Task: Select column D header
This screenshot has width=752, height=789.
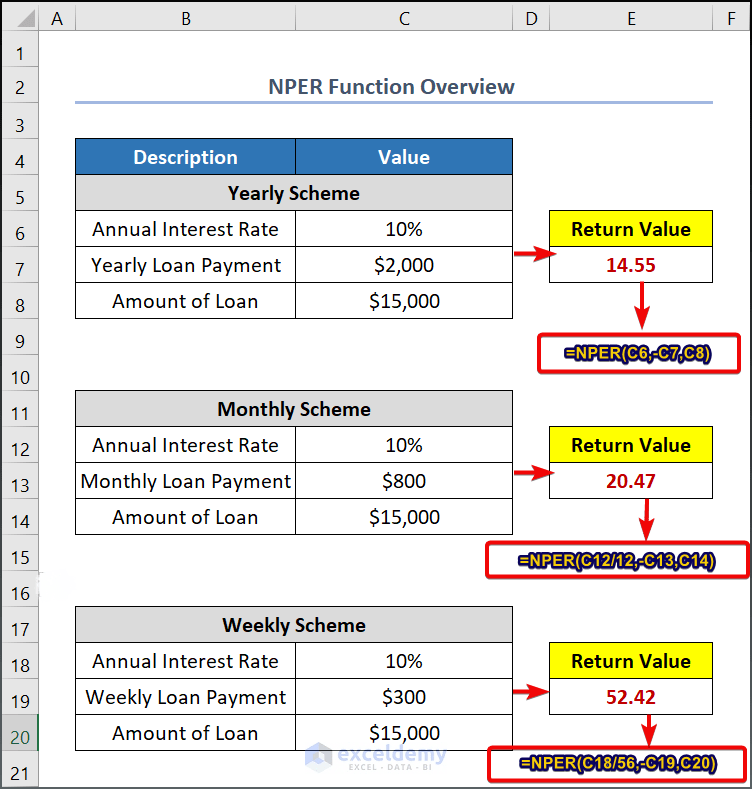Action: click(x=531, y=19)
